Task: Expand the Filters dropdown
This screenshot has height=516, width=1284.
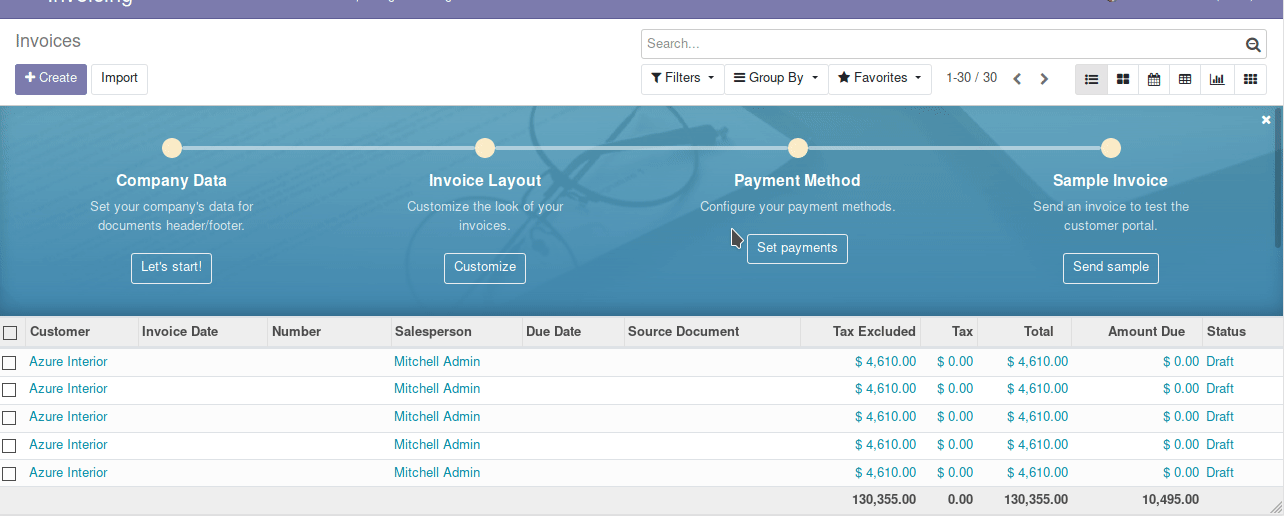Action: tap(682, 78)
